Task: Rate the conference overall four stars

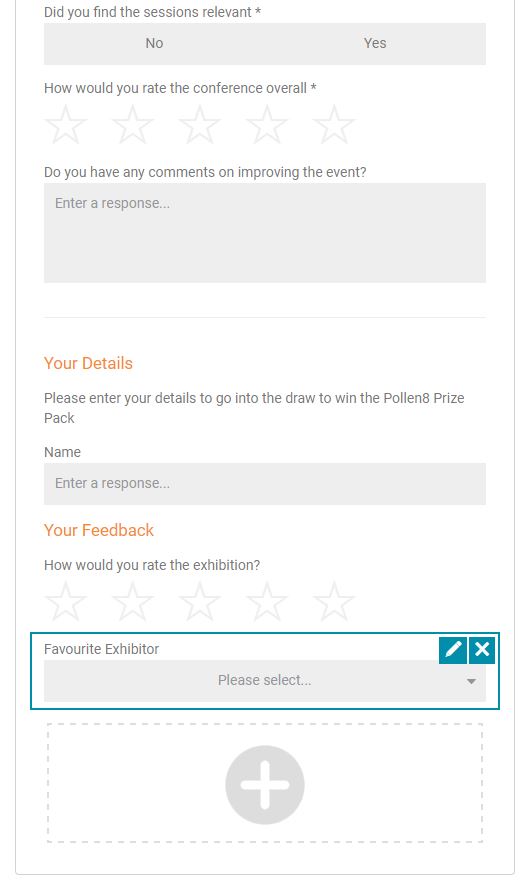Action: point(267,124)
